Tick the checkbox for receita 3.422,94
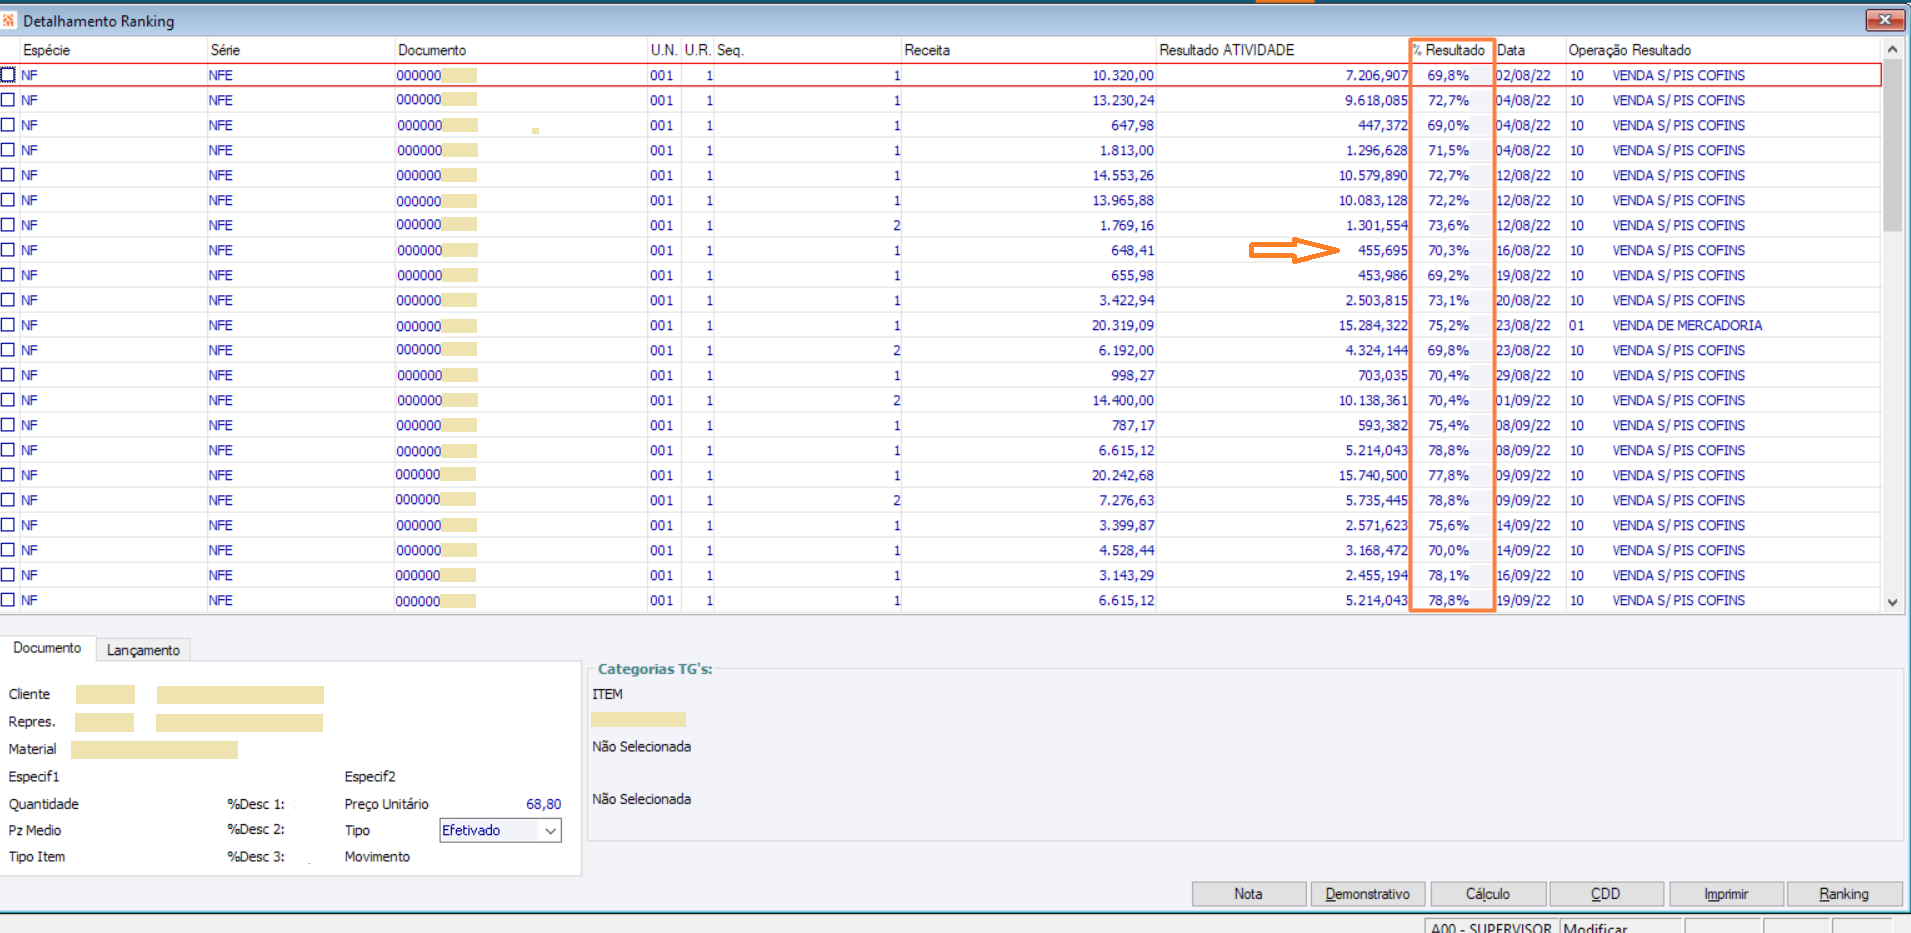This screenshot has height=933, width=1911. 8,300
